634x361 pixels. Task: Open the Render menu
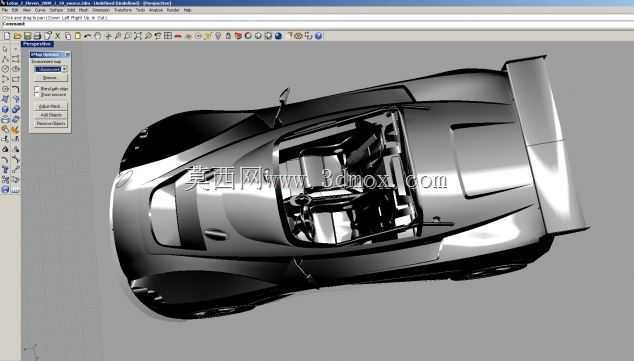[x=173, y=10]
